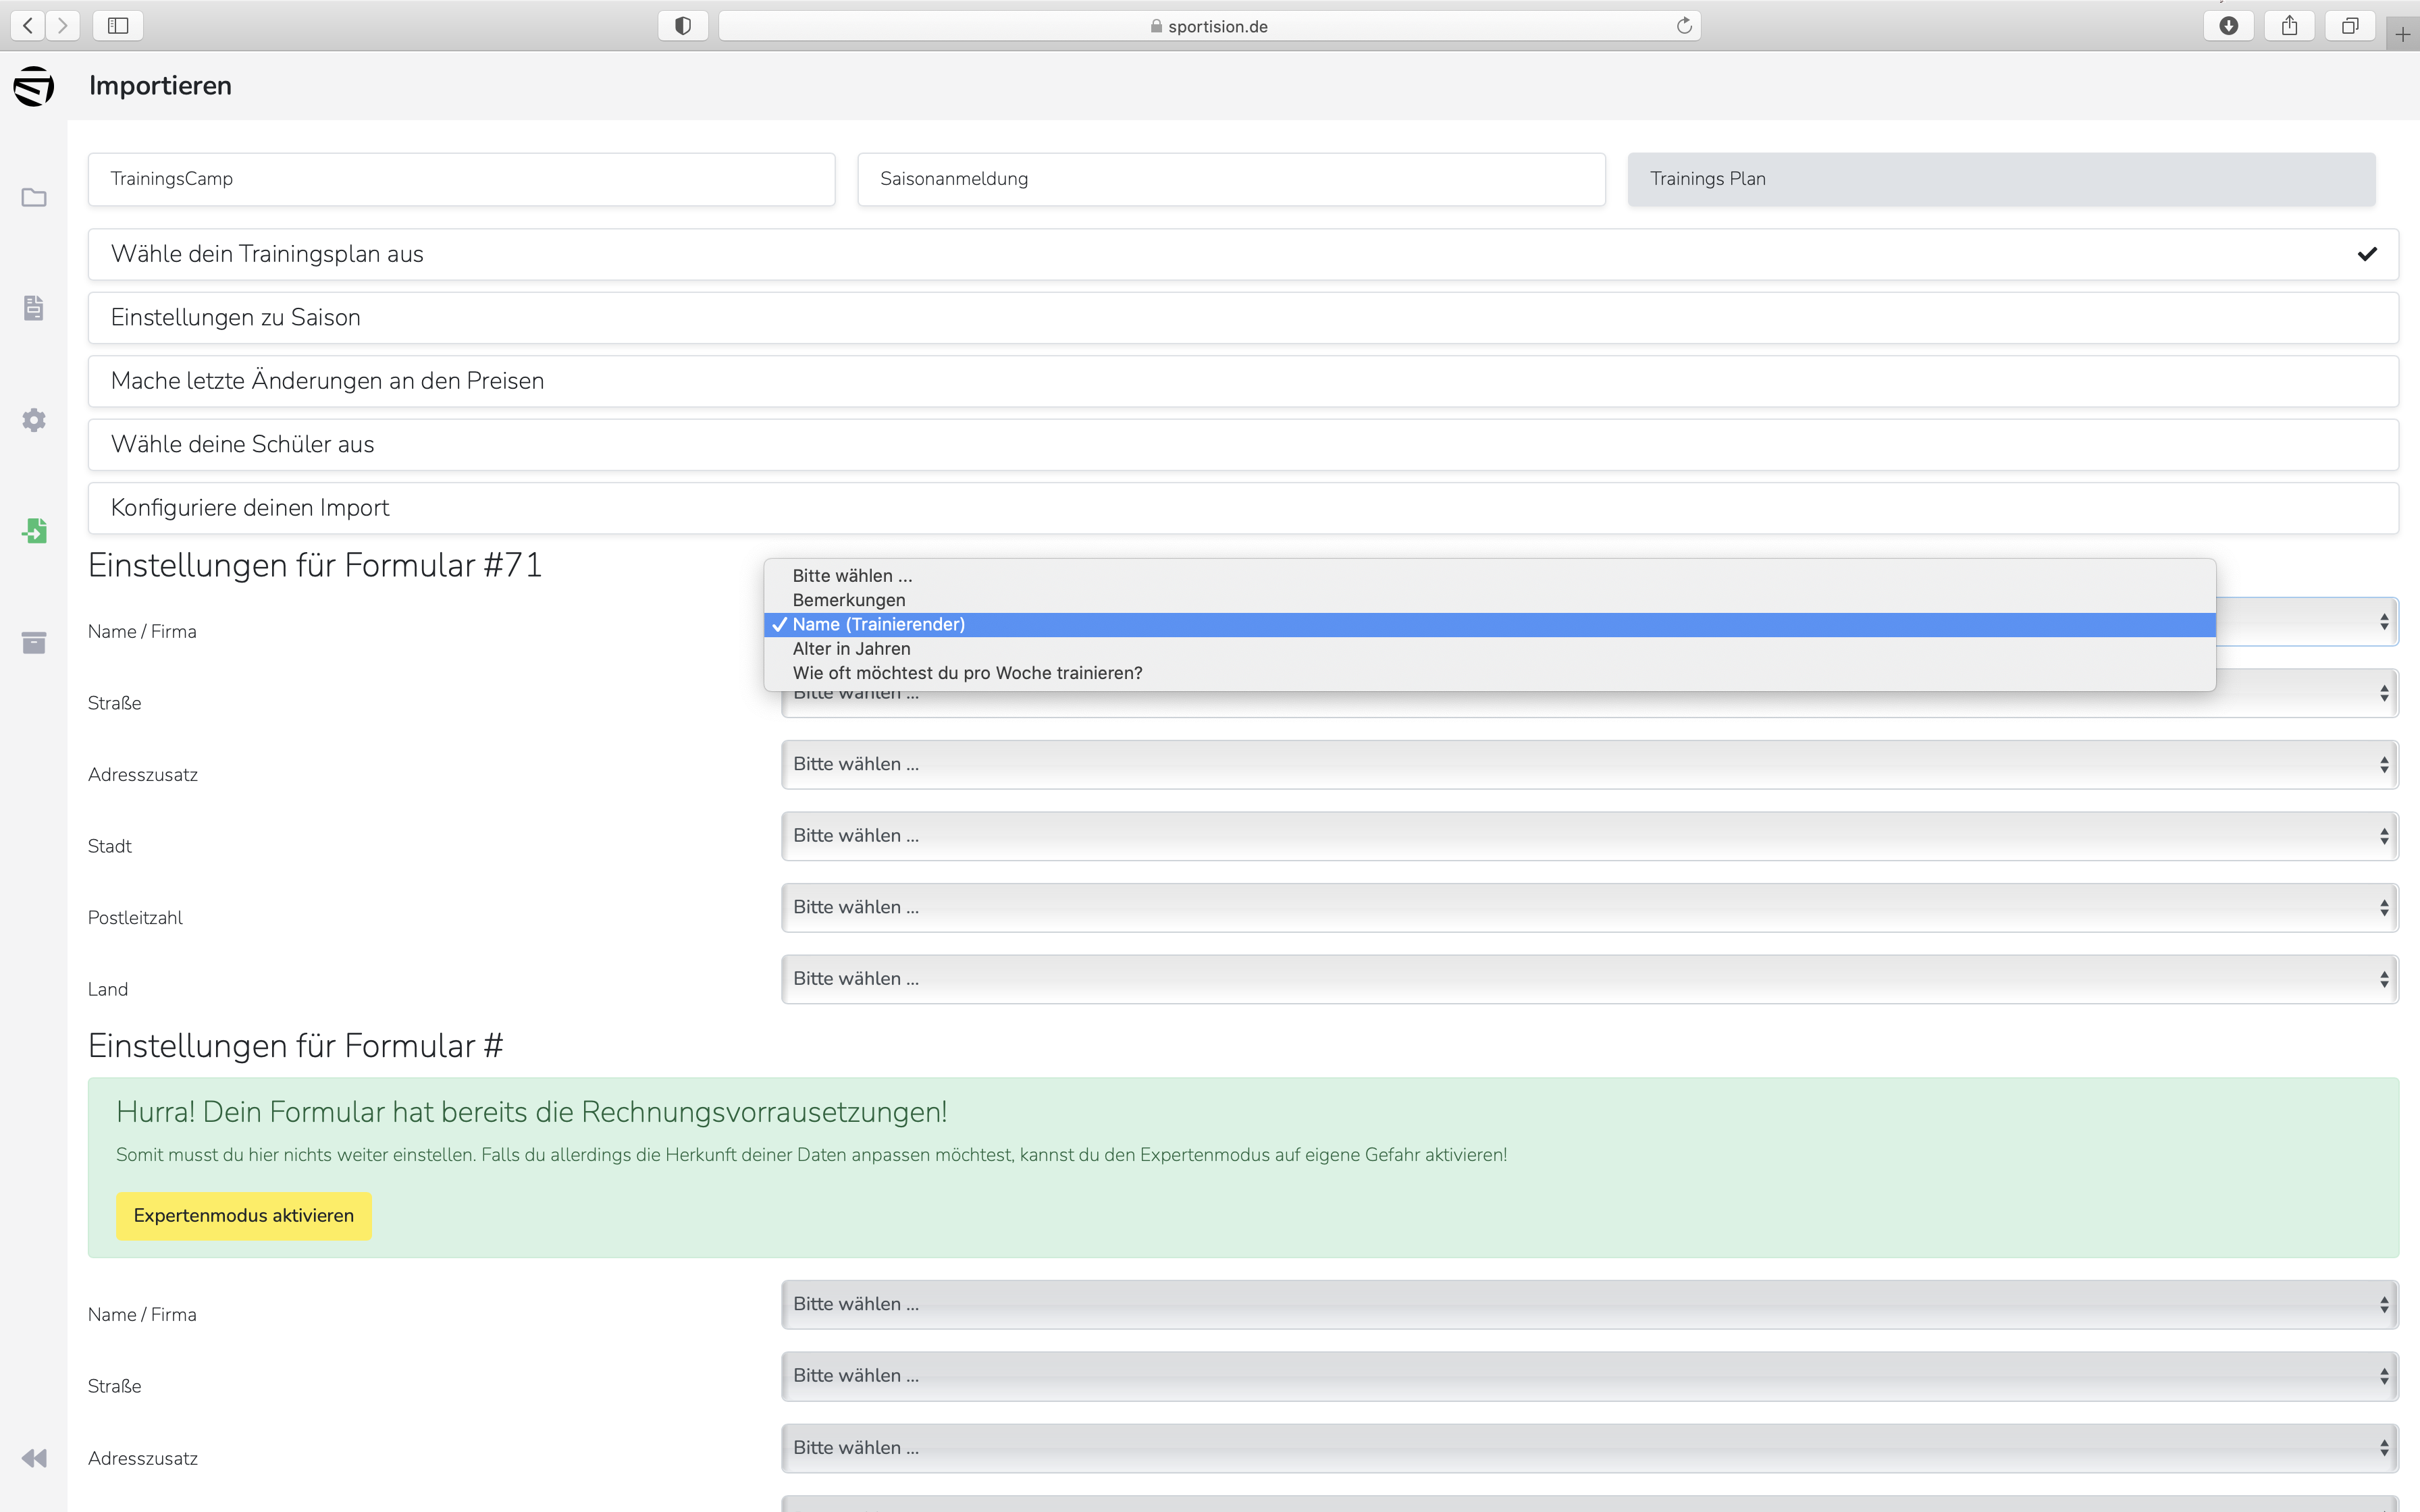Expand 'Mache letzte Änderungen an den Preisen'

click(x=1243, y=381)
